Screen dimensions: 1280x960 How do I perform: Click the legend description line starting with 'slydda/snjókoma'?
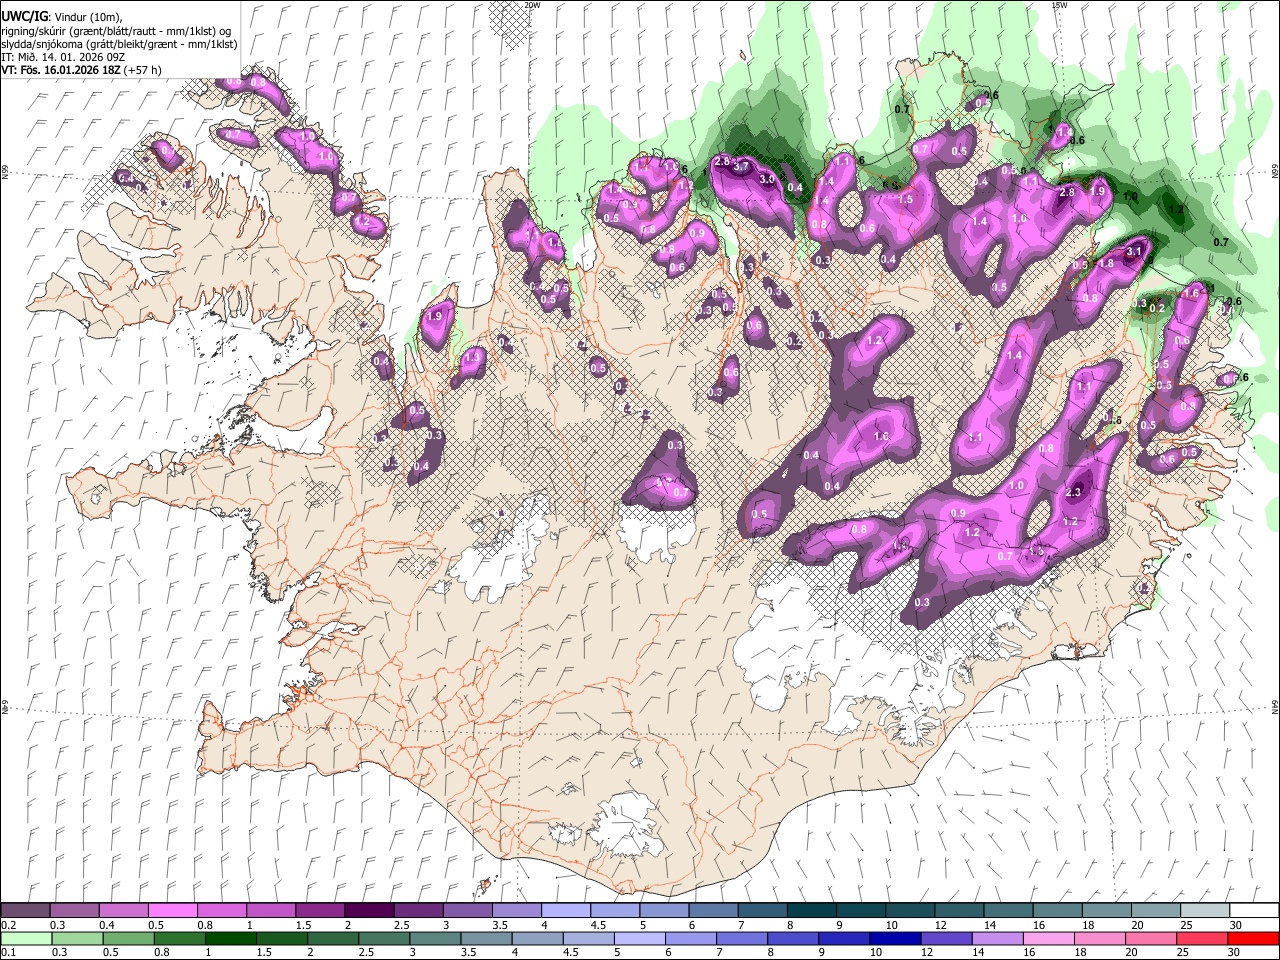pyautogui.click(x=119, y=44)
